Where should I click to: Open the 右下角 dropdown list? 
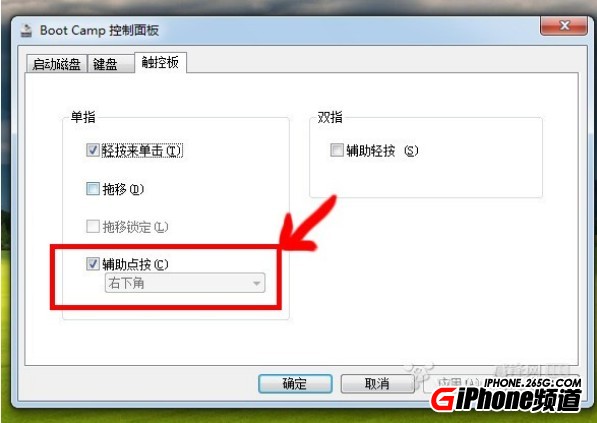[185, 283]
